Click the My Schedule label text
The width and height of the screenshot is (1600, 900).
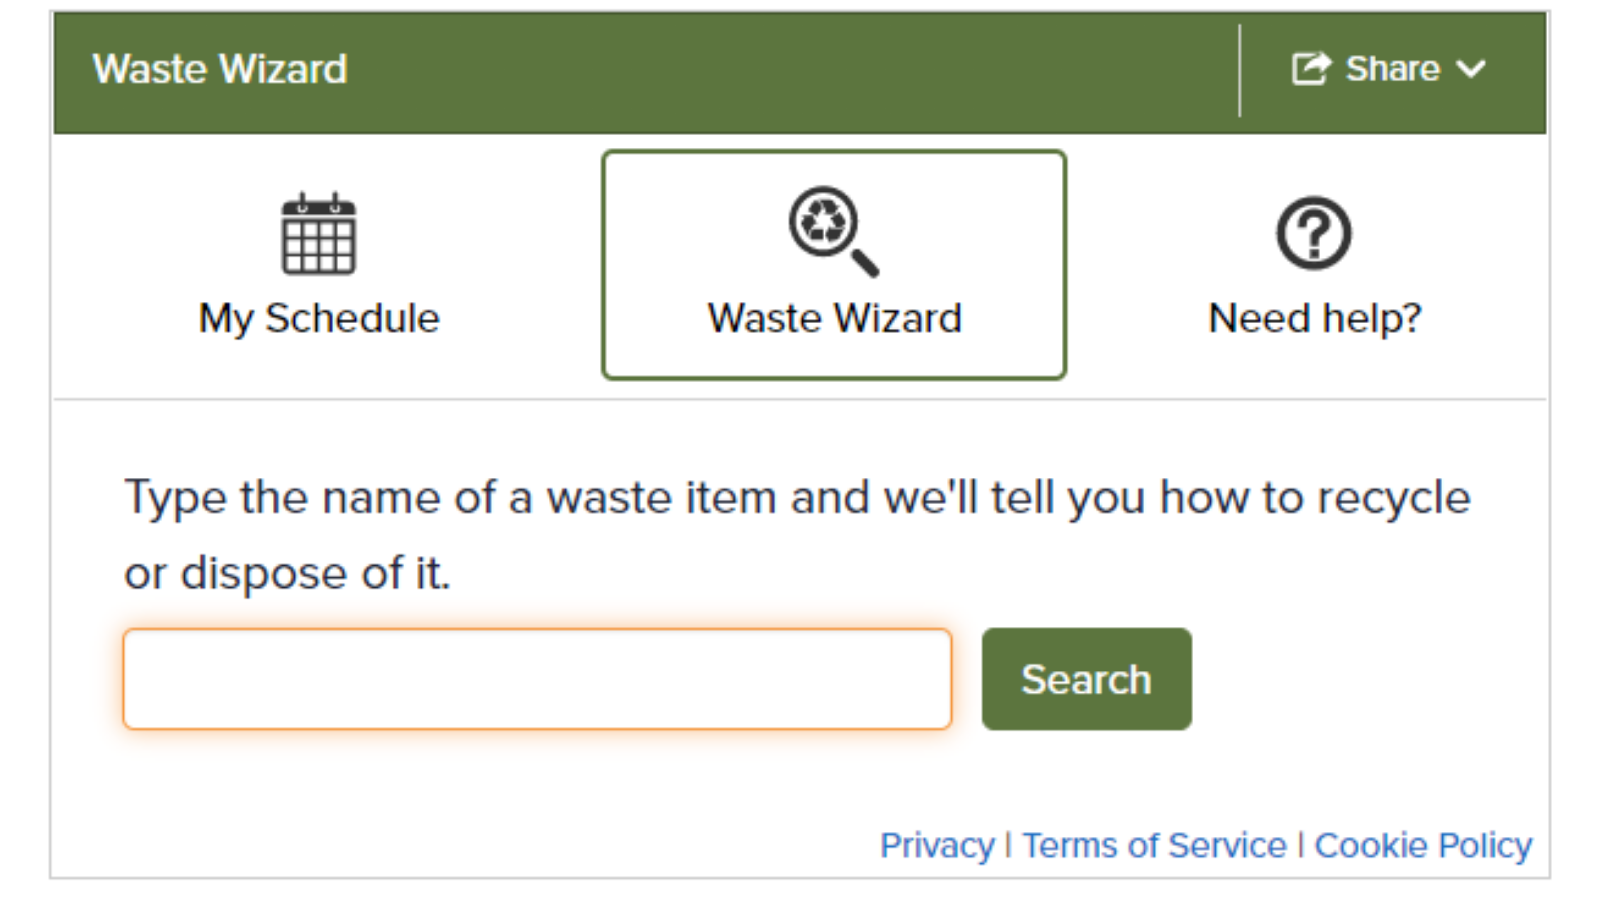320,318
